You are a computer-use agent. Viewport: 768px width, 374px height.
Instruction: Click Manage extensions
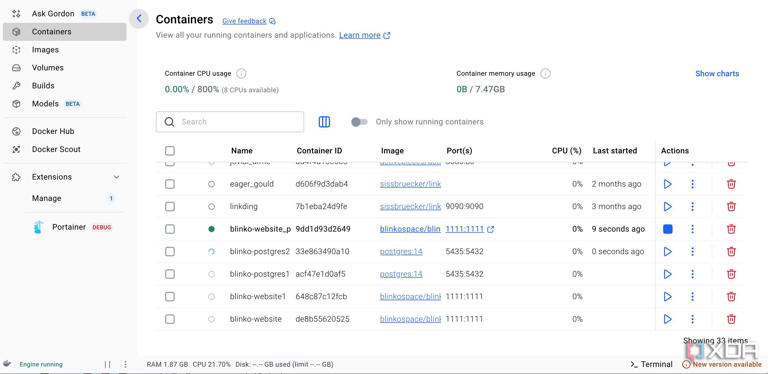coord(47,198)
